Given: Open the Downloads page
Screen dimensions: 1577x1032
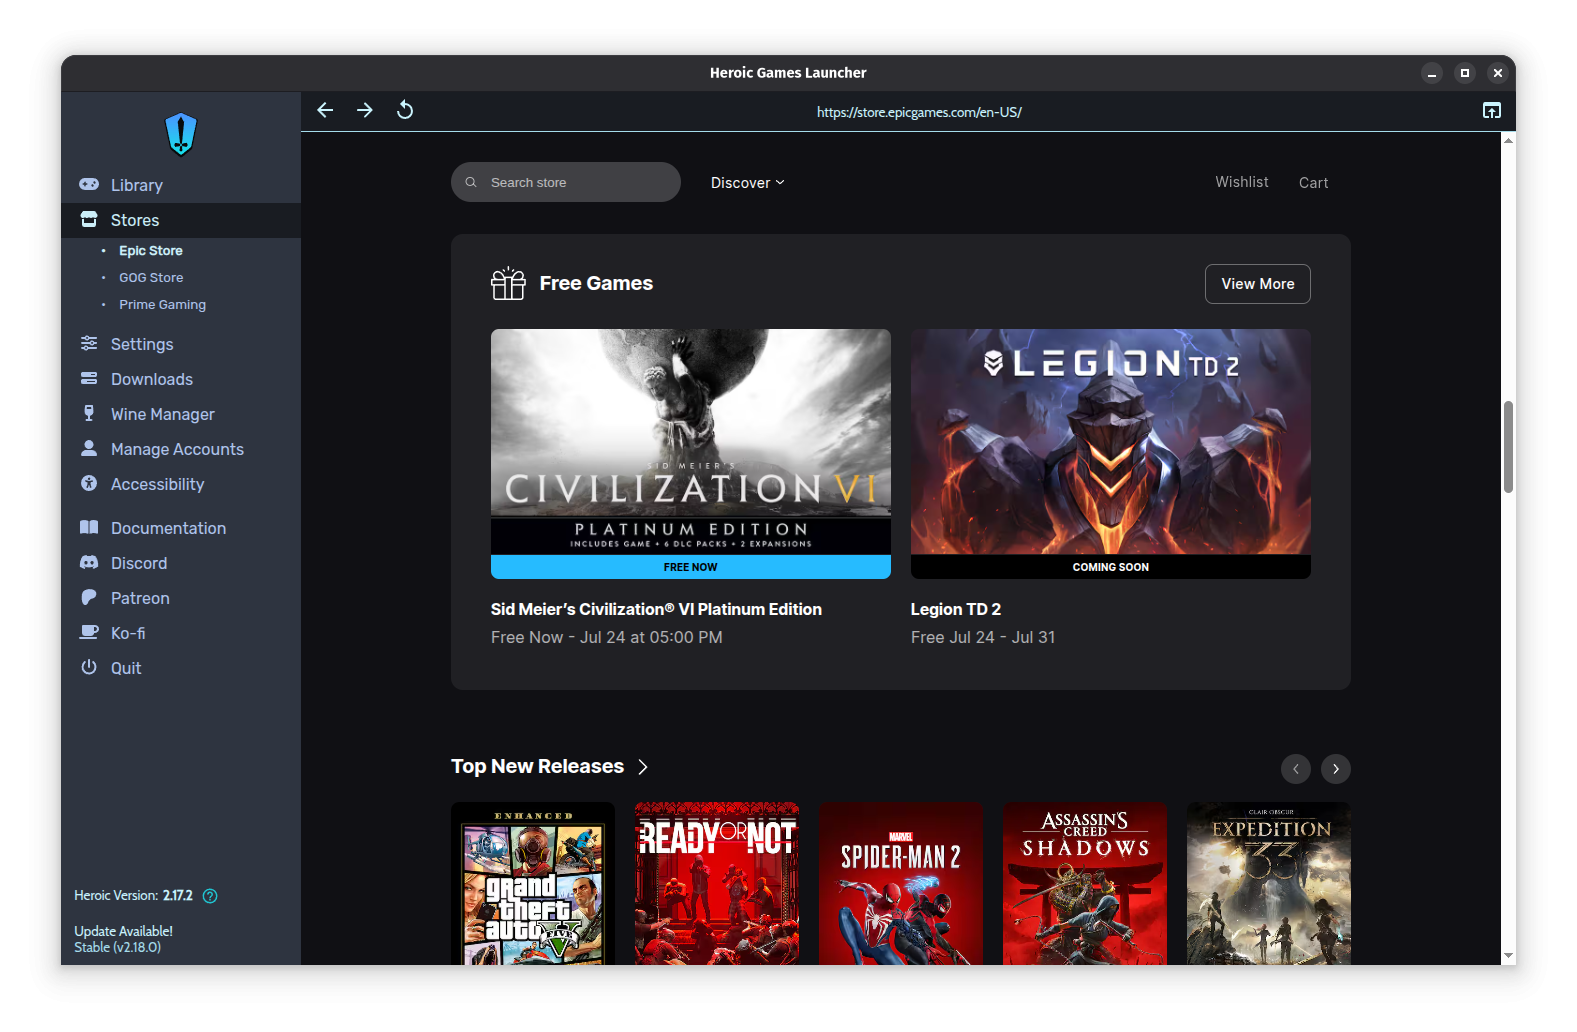Looking at the screenshot, I should point(181,379).
